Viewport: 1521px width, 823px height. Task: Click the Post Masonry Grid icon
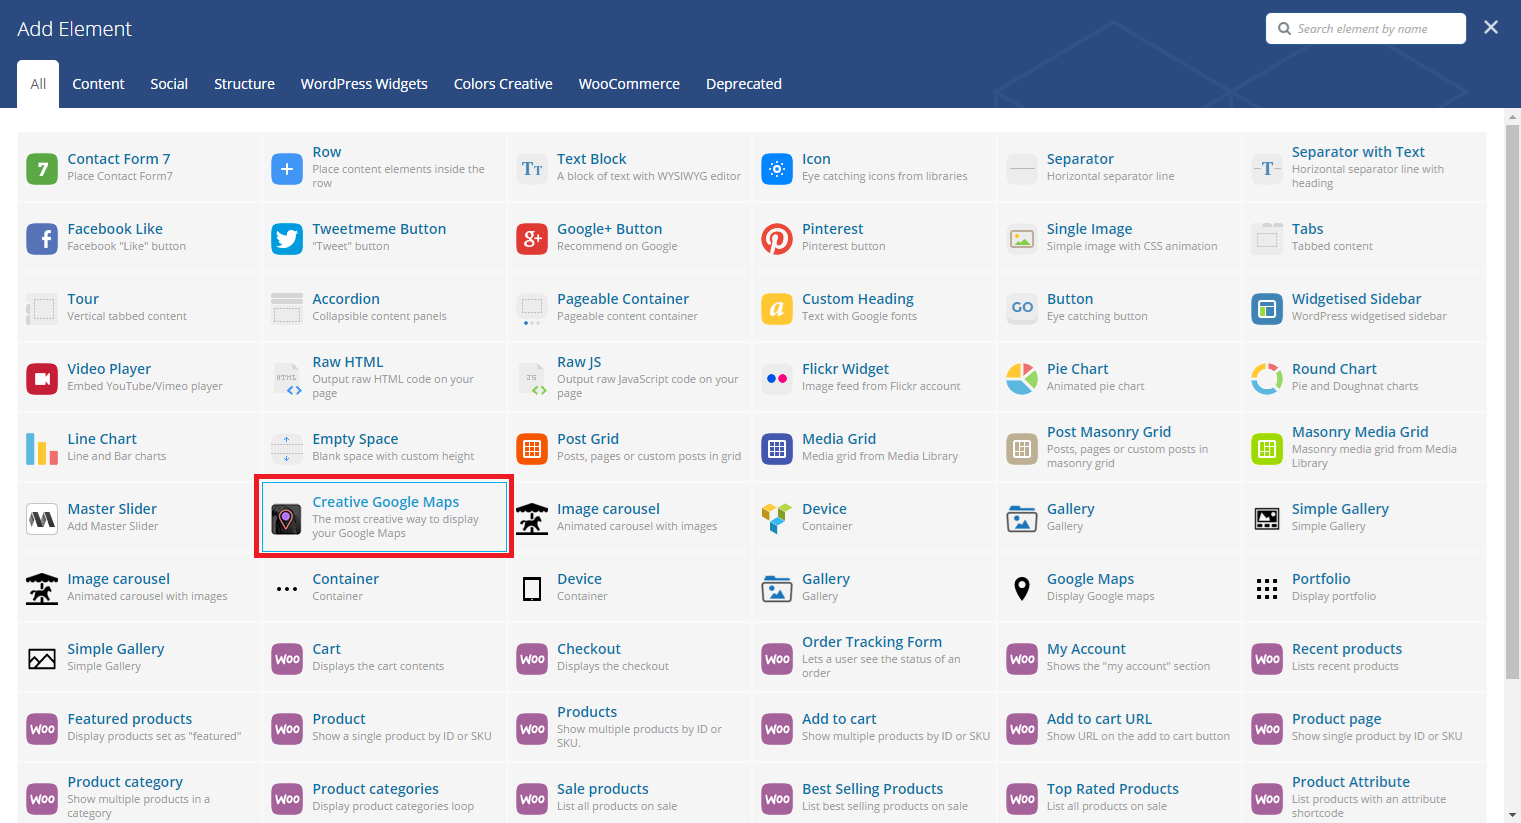pyautogui.click(x=1022, y=449)
